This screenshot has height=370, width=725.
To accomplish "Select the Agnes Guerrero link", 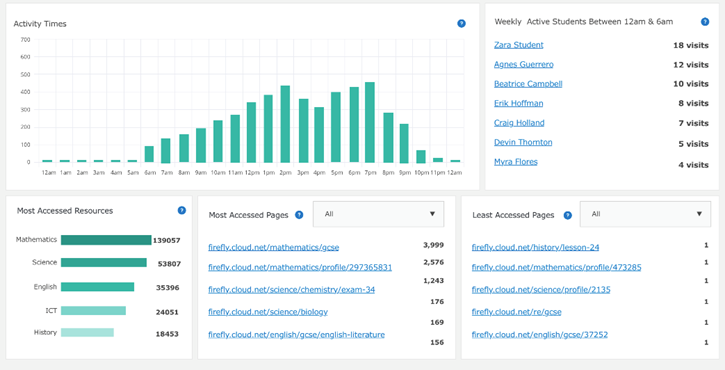I will point(523,64).
